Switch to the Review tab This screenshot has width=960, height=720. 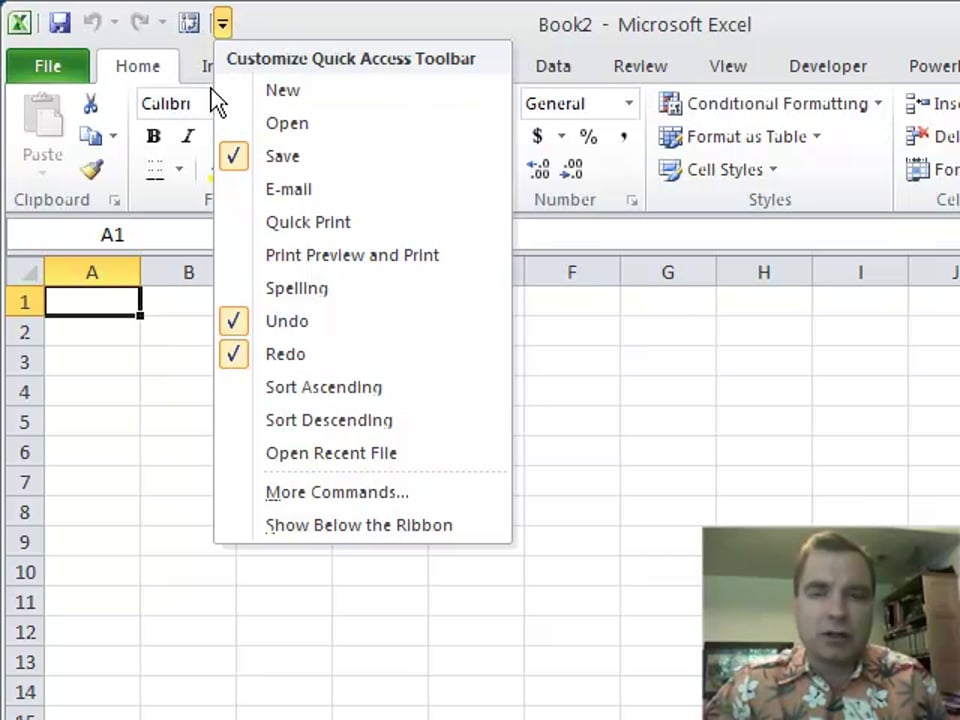[x=640, y=66]
